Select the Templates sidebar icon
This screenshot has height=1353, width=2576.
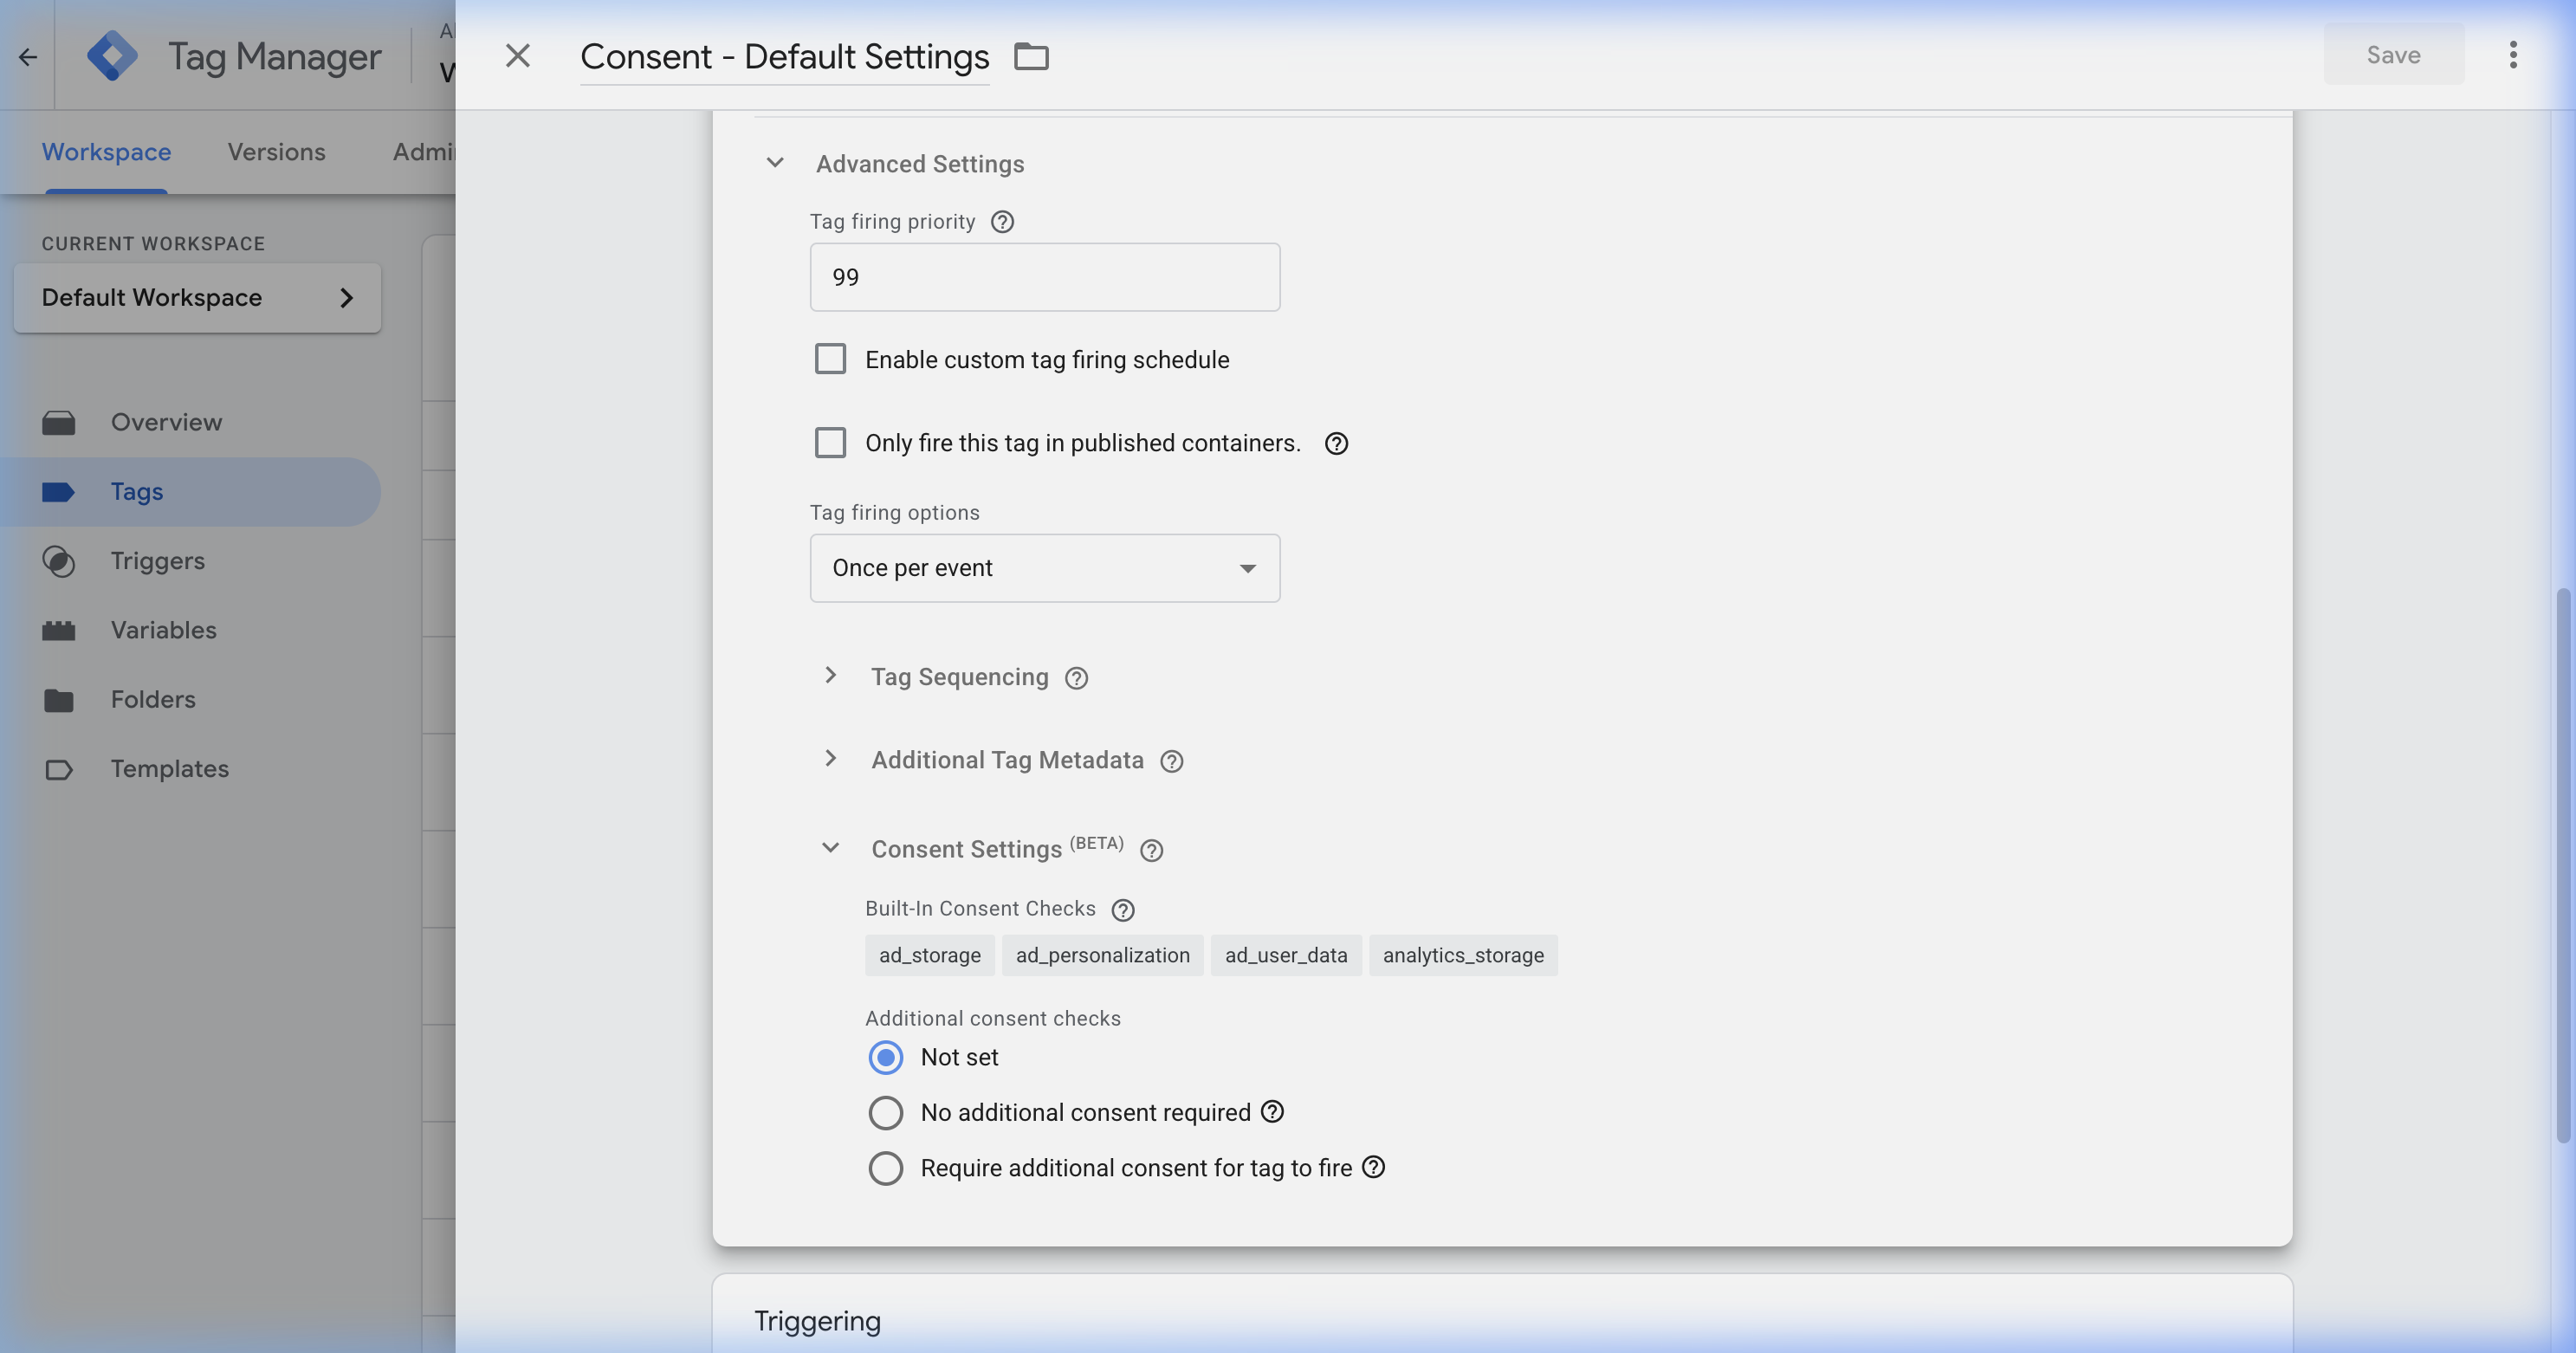pos(60,768)
